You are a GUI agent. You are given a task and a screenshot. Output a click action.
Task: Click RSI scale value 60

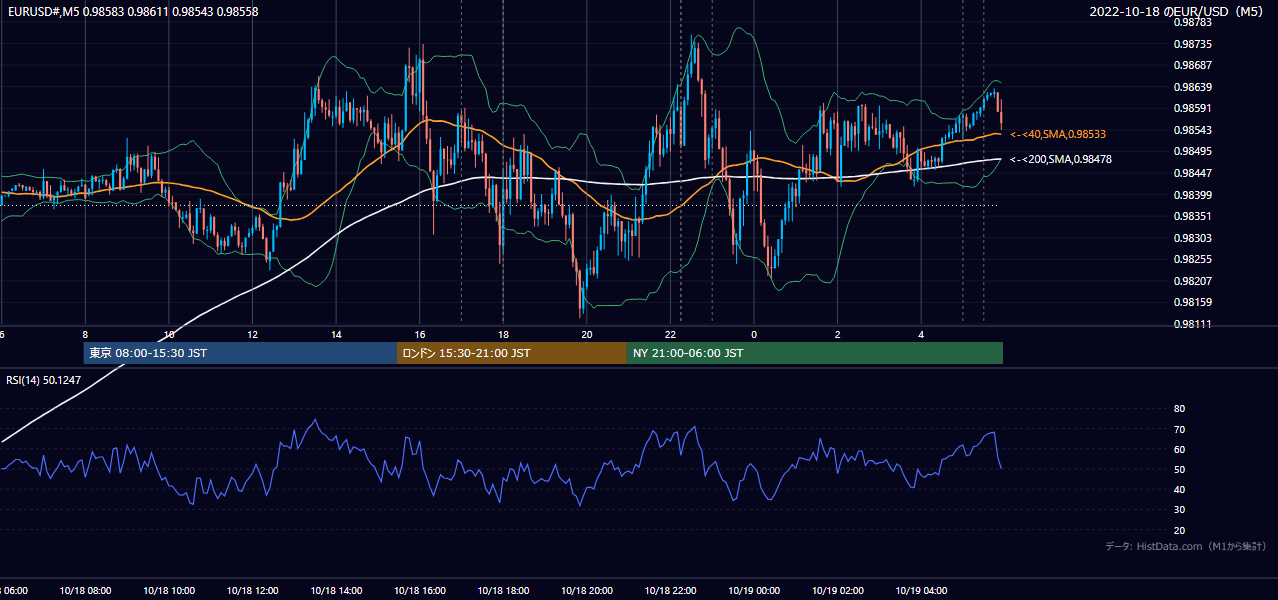click(x=1179, y=449)
